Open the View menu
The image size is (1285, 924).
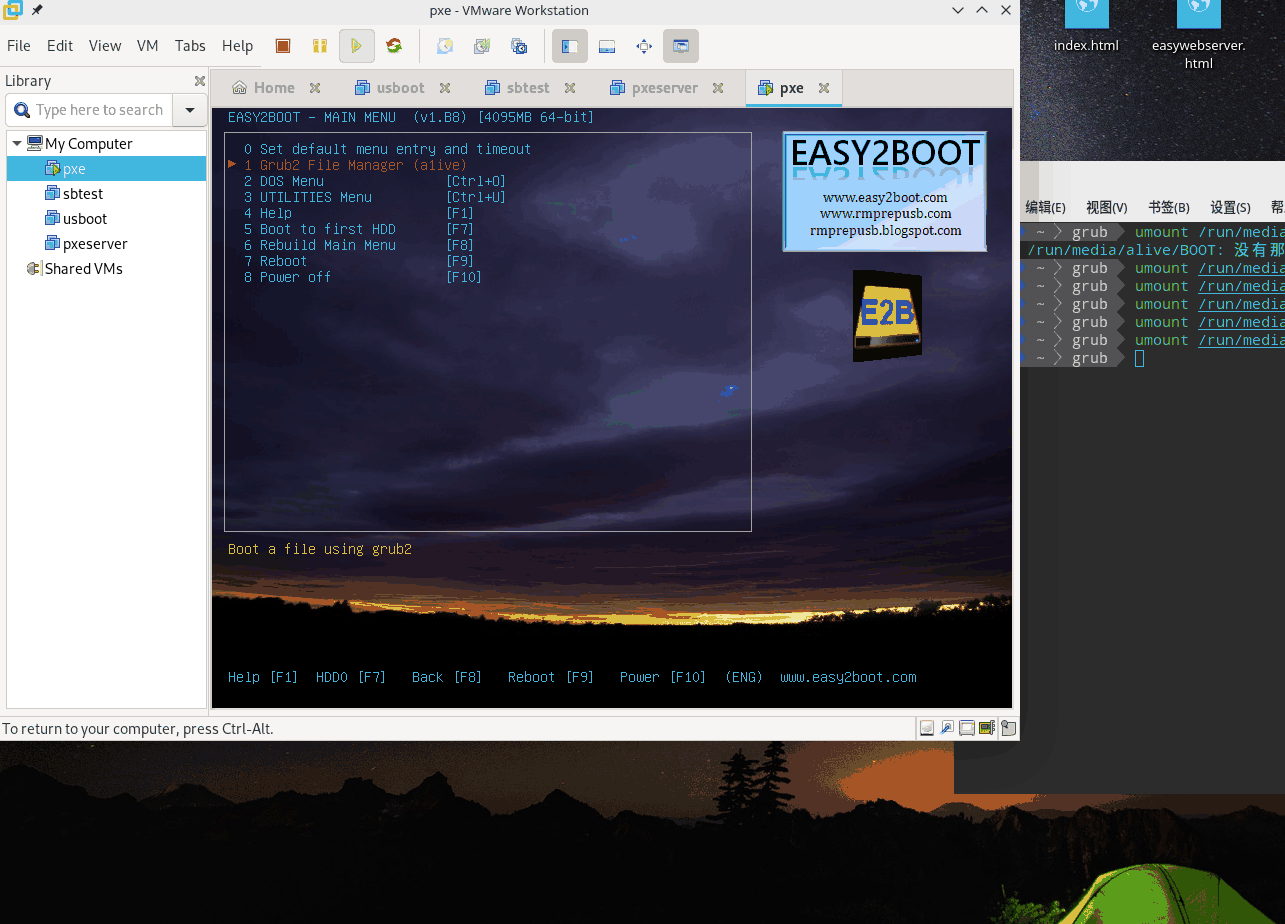[x=105, y=46]
